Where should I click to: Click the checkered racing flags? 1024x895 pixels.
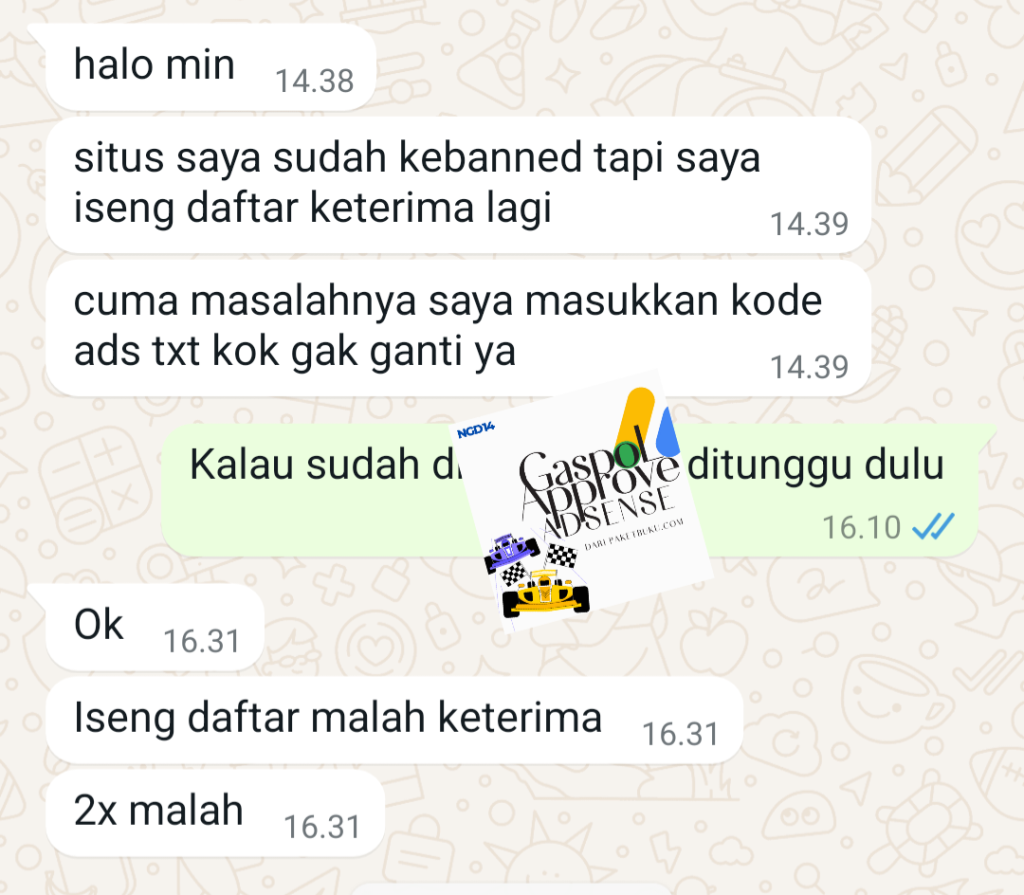click(x=539, y=564)
